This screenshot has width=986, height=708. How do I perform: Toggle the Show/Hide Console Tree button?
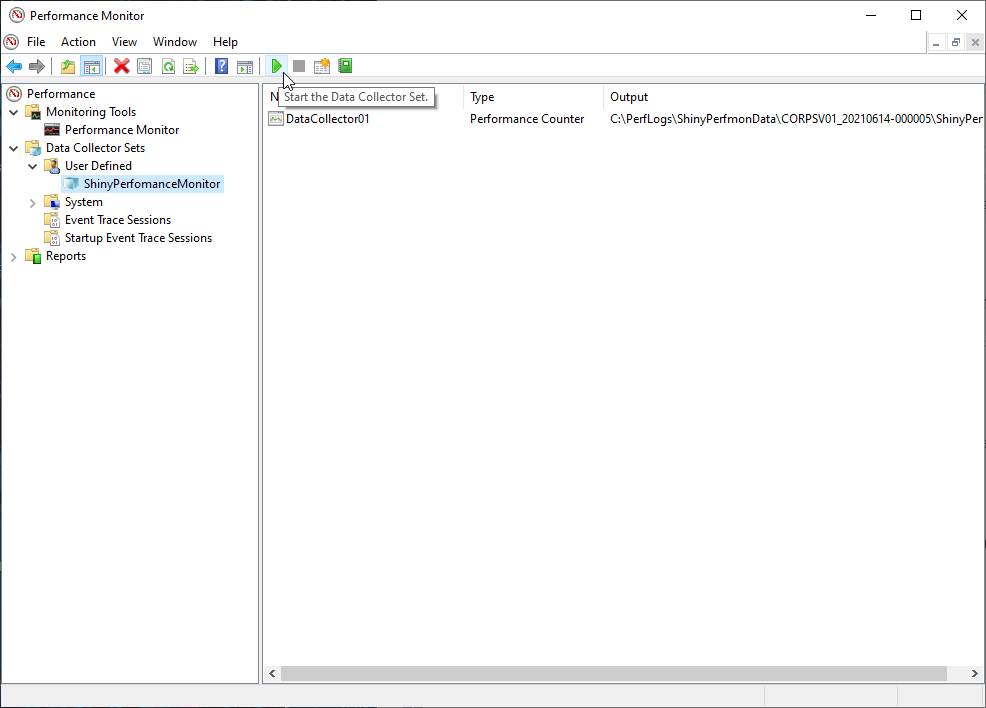[91, 66]
